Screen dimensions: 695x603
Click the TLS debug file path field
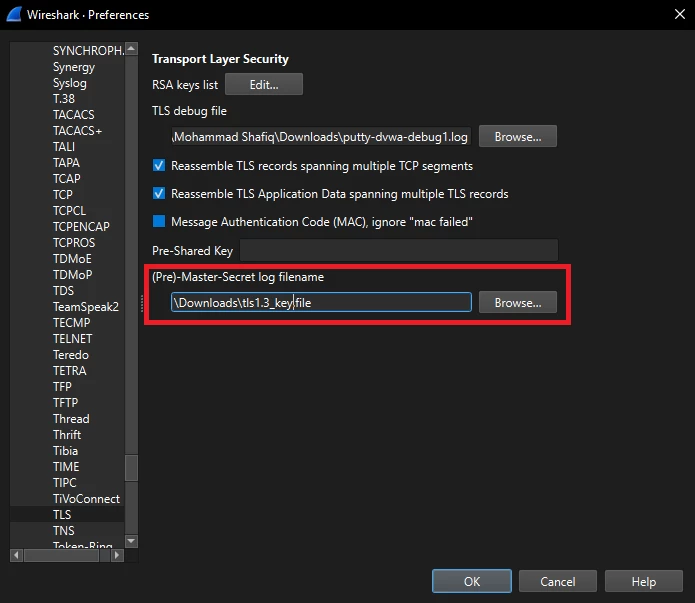(321, 137)
